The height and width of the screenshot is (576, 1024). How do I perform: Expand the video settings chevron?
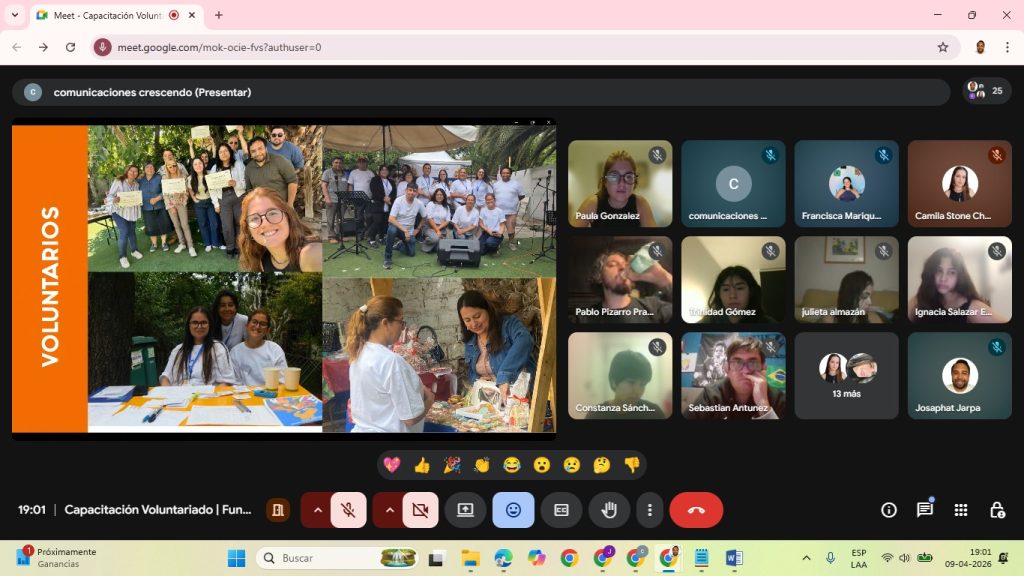[x=390, y=510]
